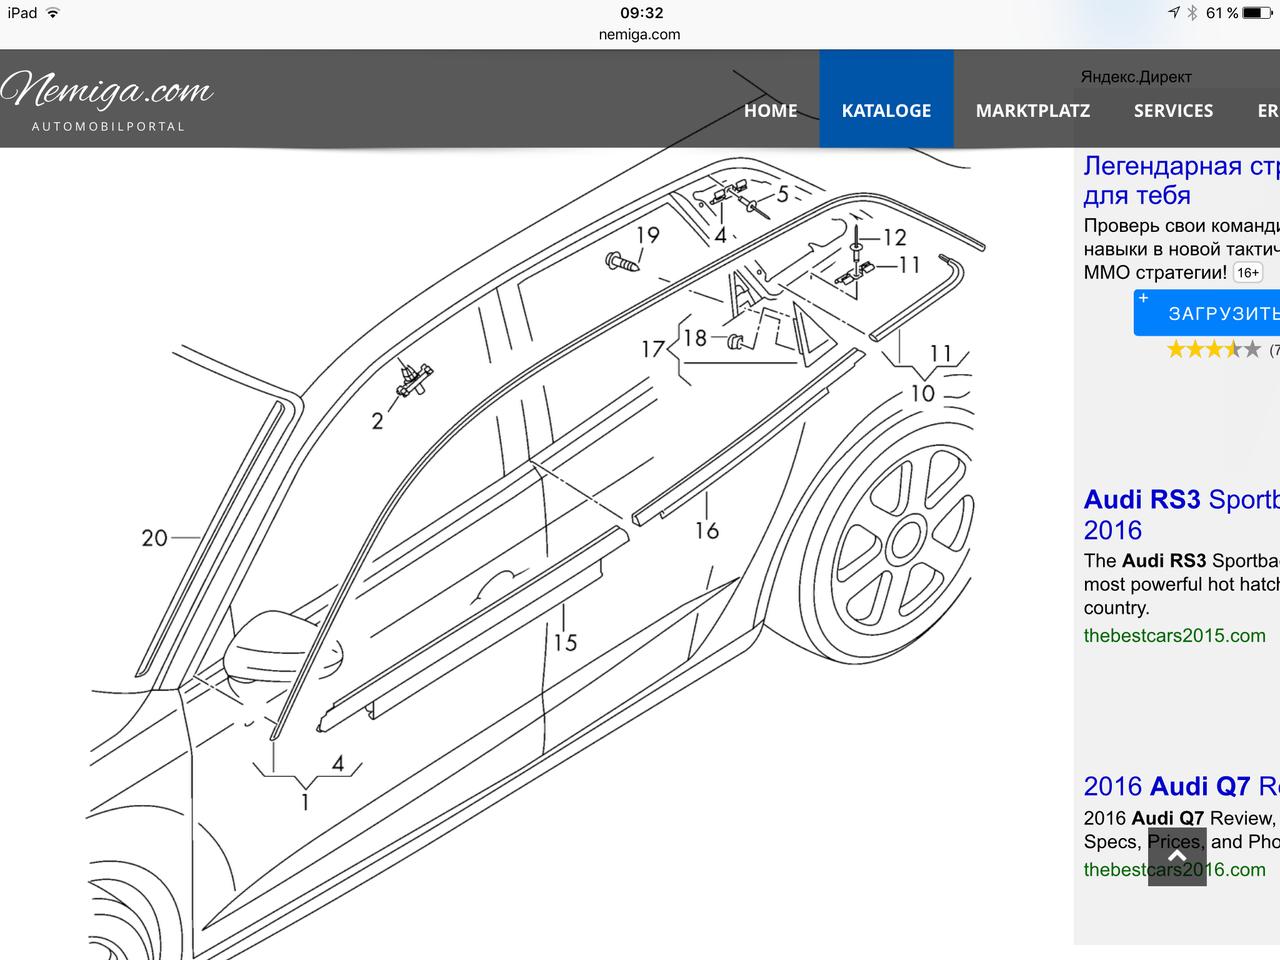Select the KATALOGE tab

886,111
